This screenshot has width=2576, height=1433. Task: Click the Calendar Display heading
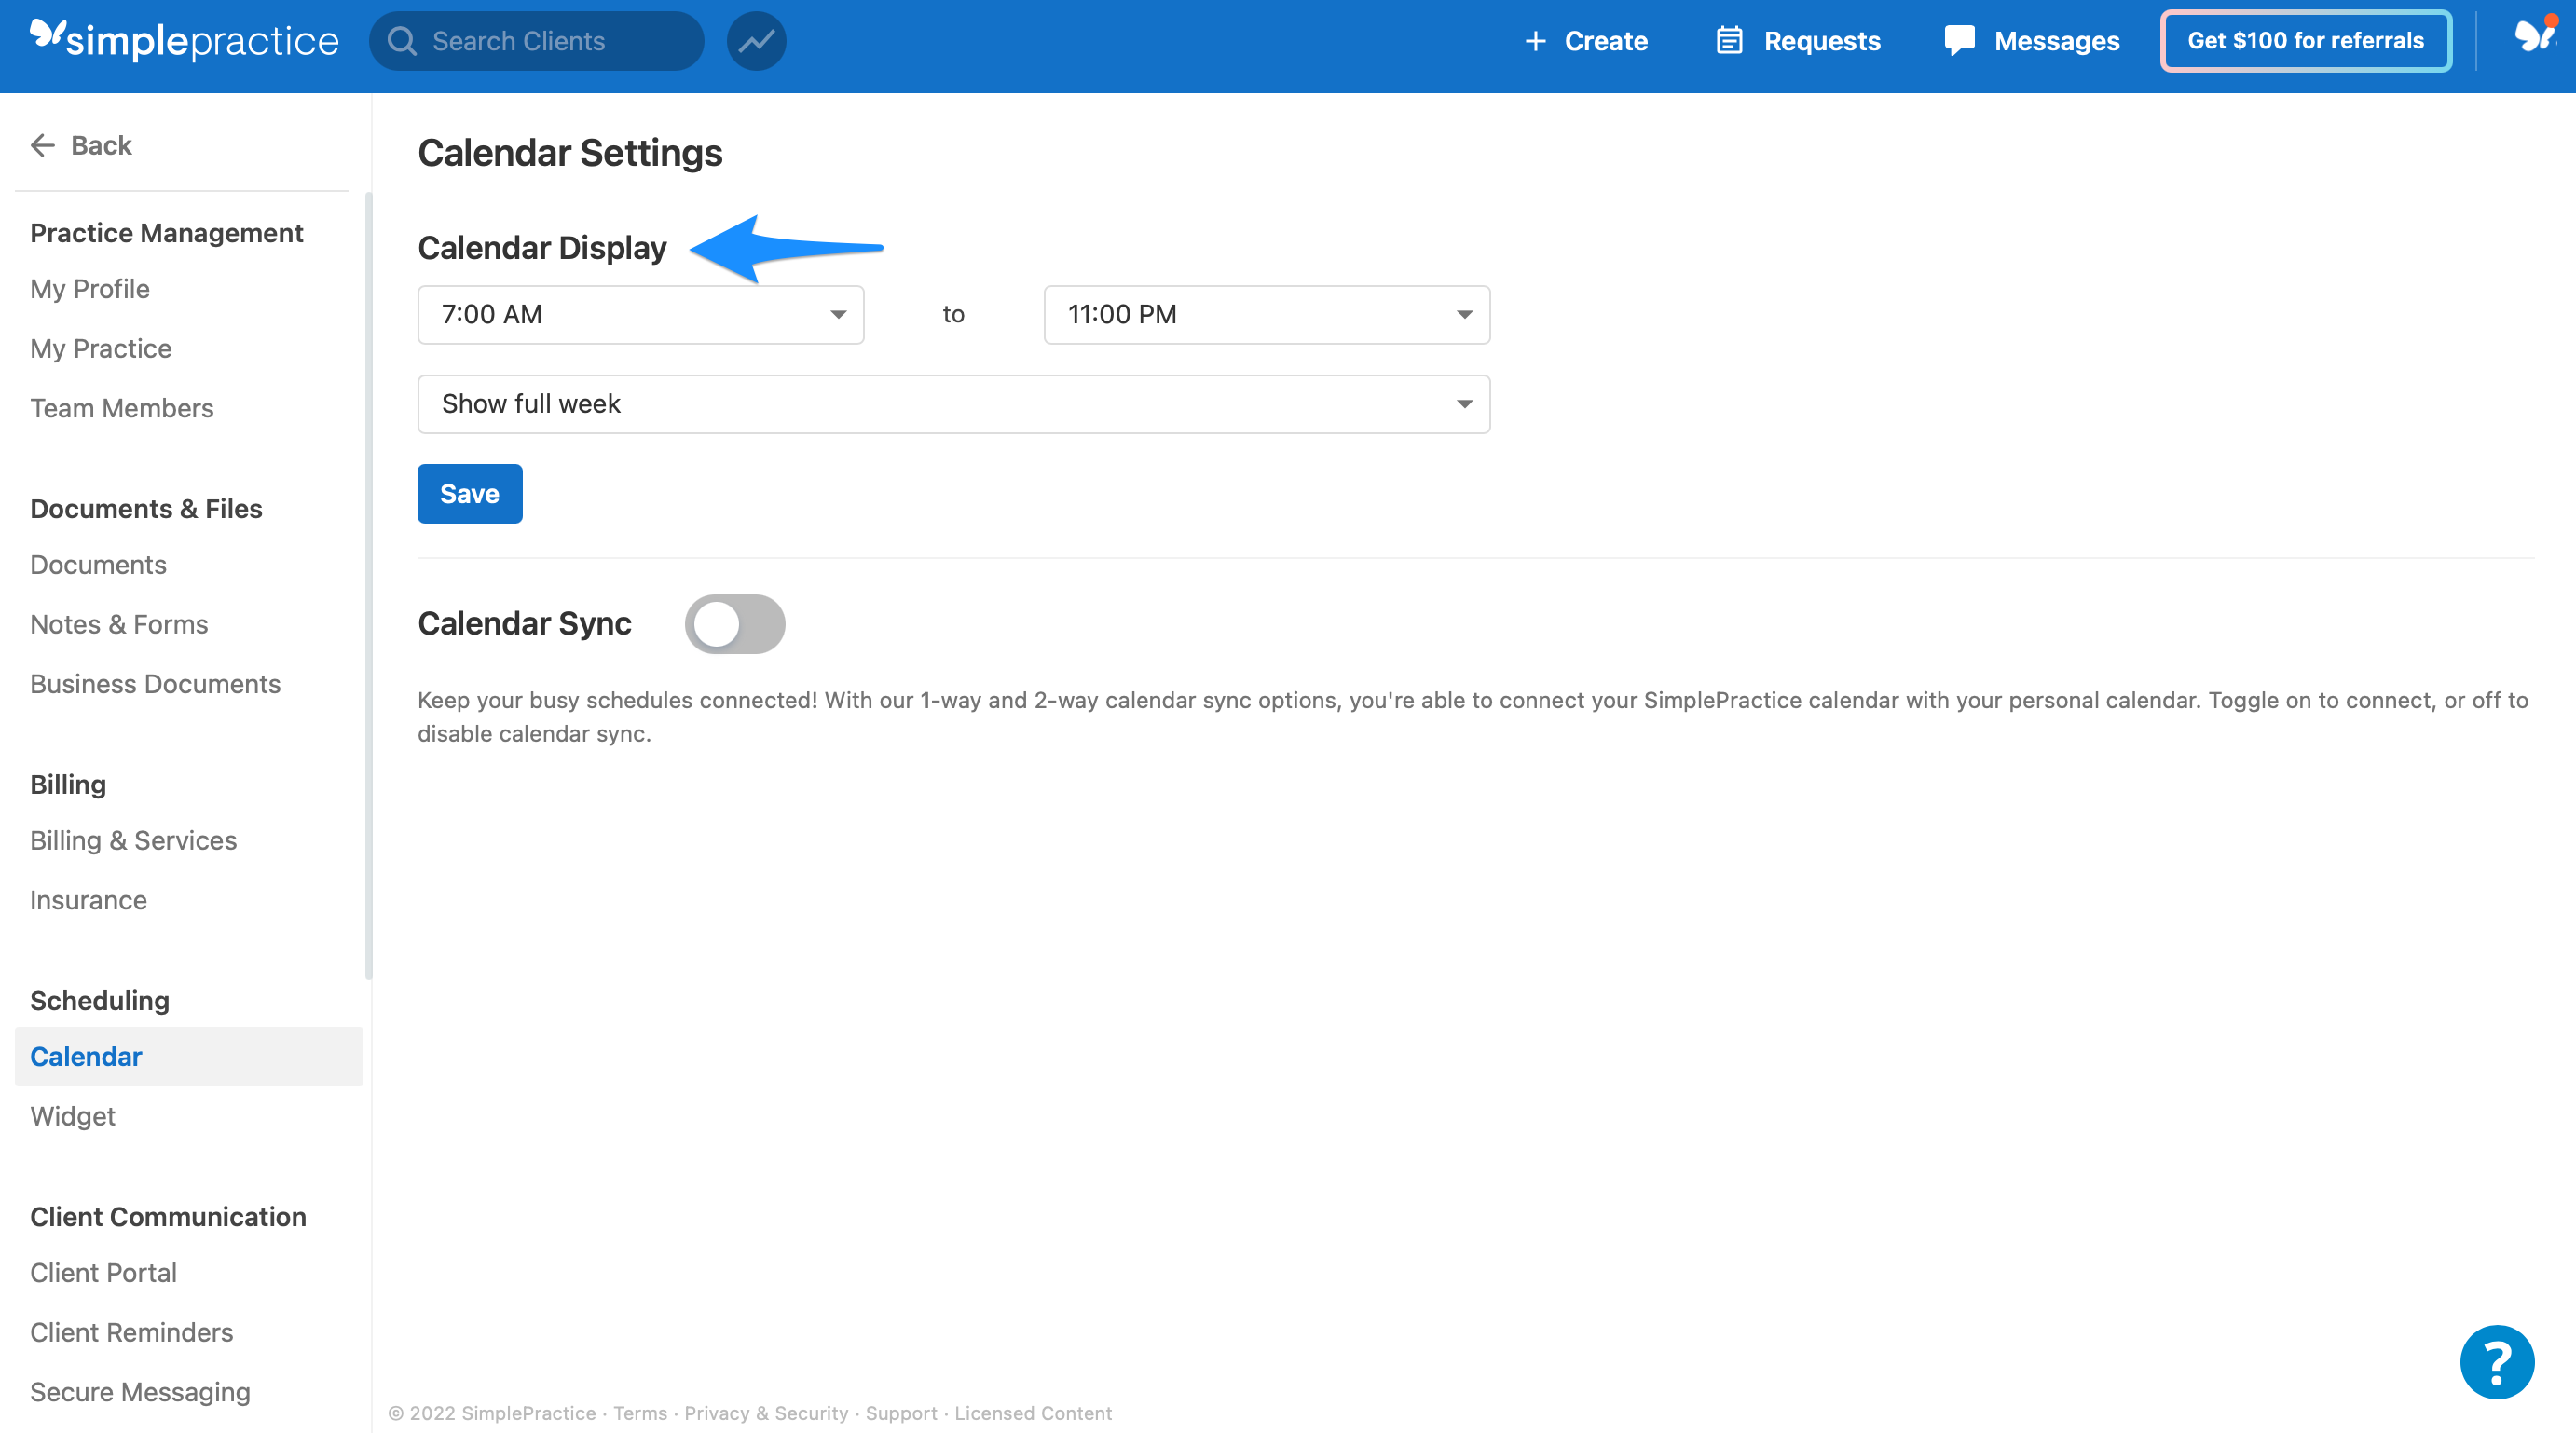542,248
